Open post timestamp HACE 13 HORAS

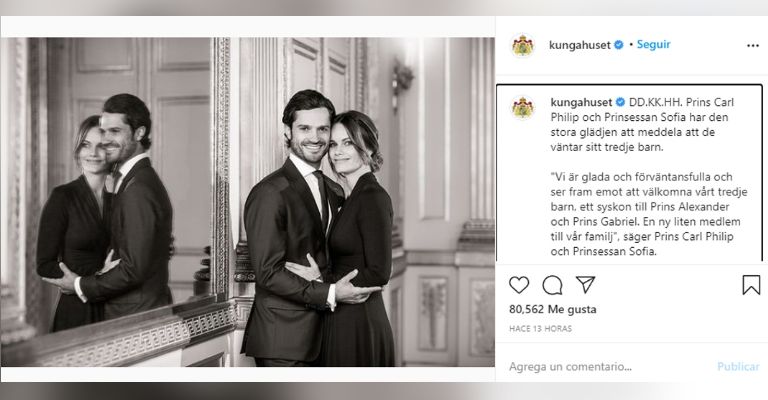point(540,329)
